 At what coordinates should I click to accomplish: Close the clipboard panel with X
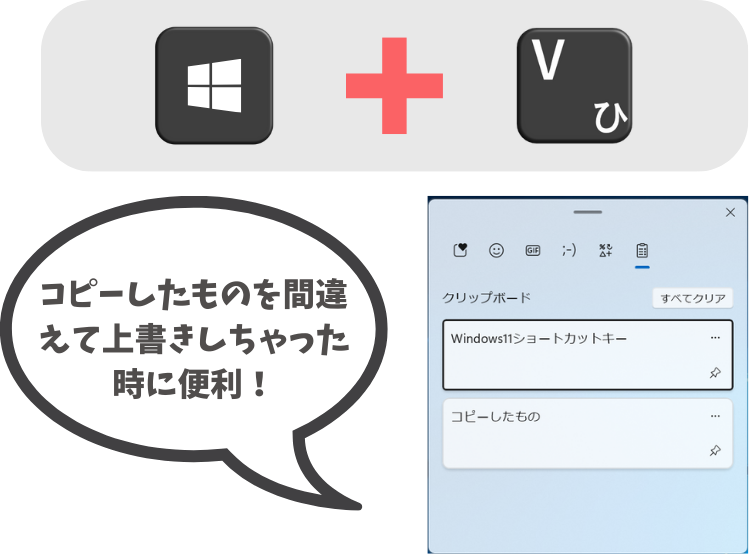click(730, 212)
